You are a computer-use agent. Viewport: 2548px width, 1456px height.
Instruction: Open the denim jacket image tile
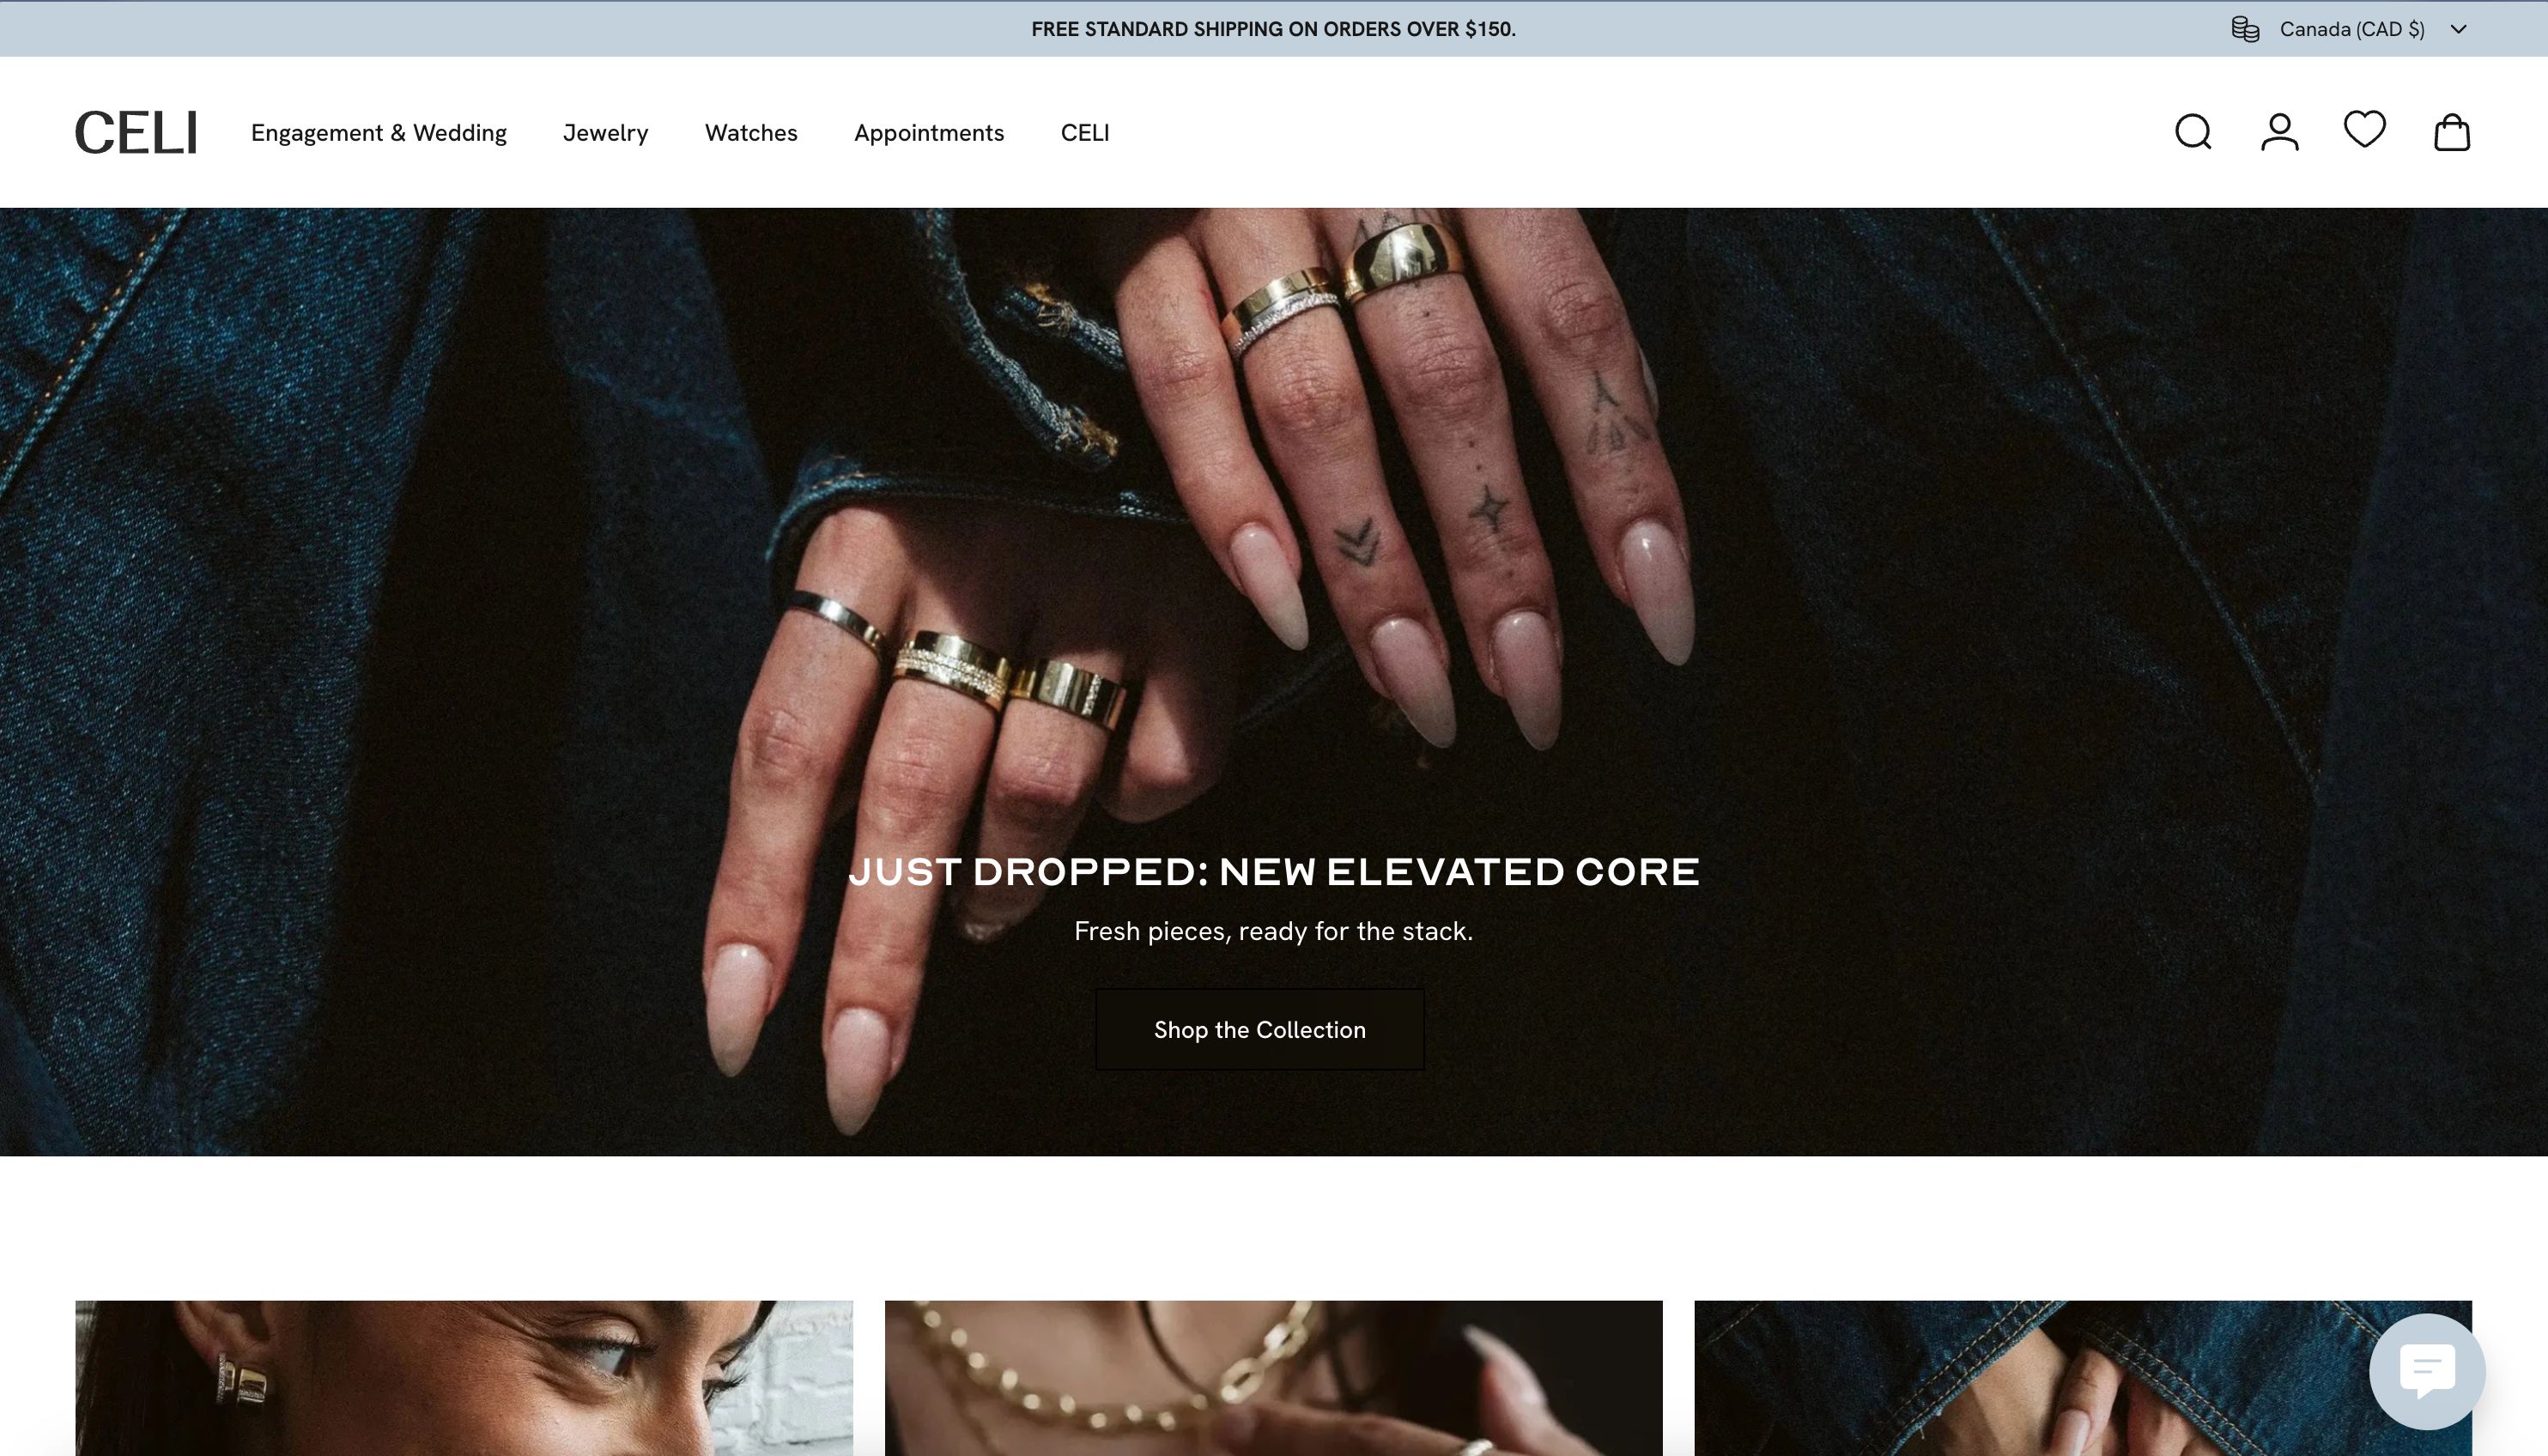pyautogui.click(x=2083, y=1378)
